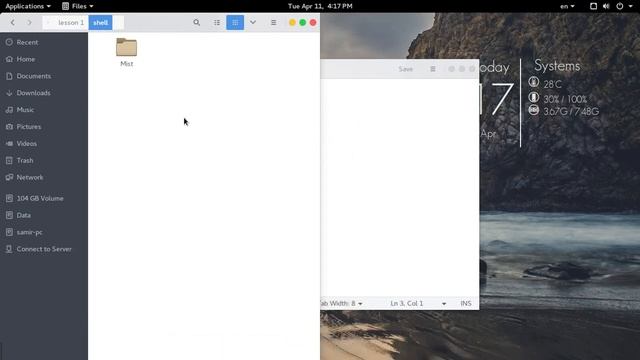Click the temperature icon in Systems widget
This screenshot has height=360, width=640.
click(533, 82)
